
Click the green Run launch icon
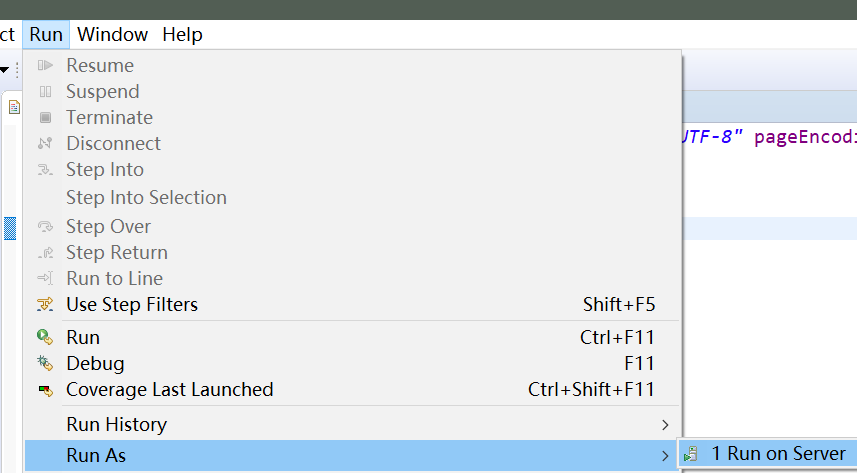click(45, 337)
